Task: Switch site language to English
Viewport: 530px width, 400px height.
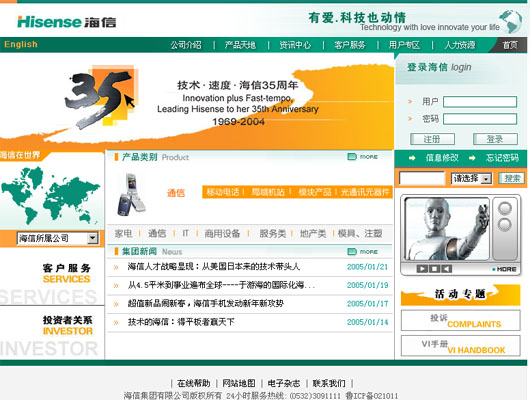Action: 21,44
